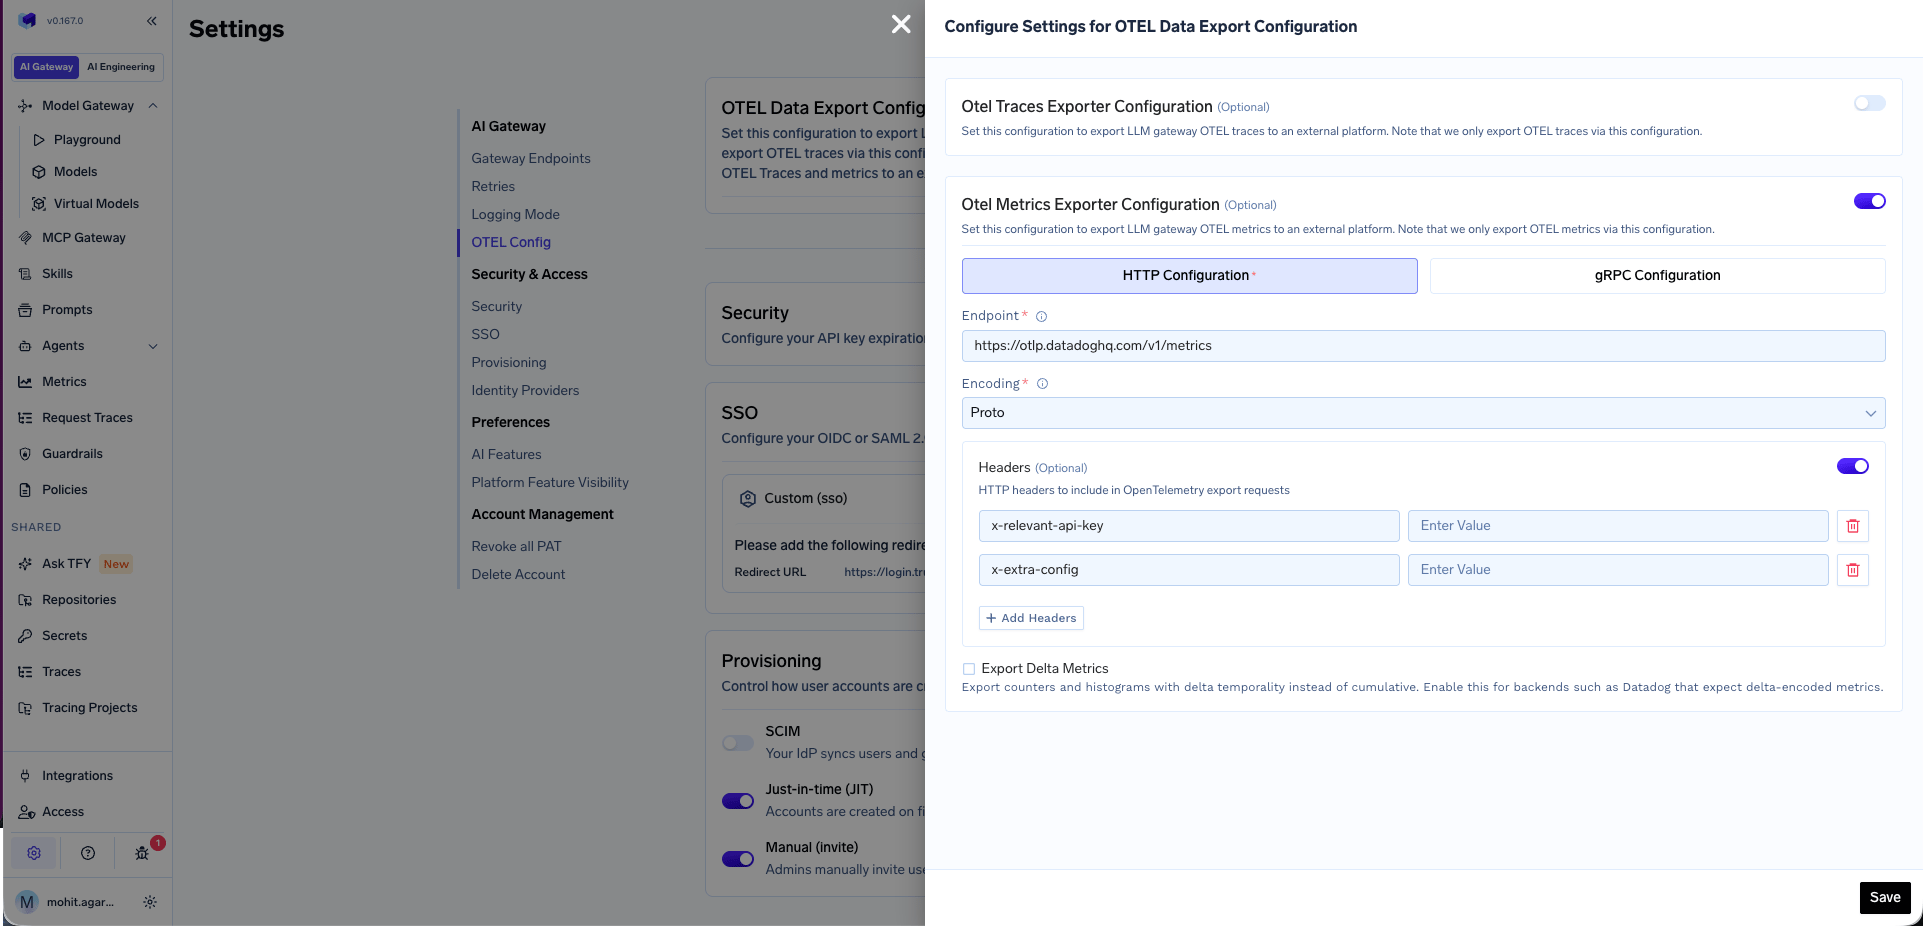Viewport: 1923px width, 926px height.
Task: Toggle the Just-in-time (JIT) switch
Action: coord(738,801)
